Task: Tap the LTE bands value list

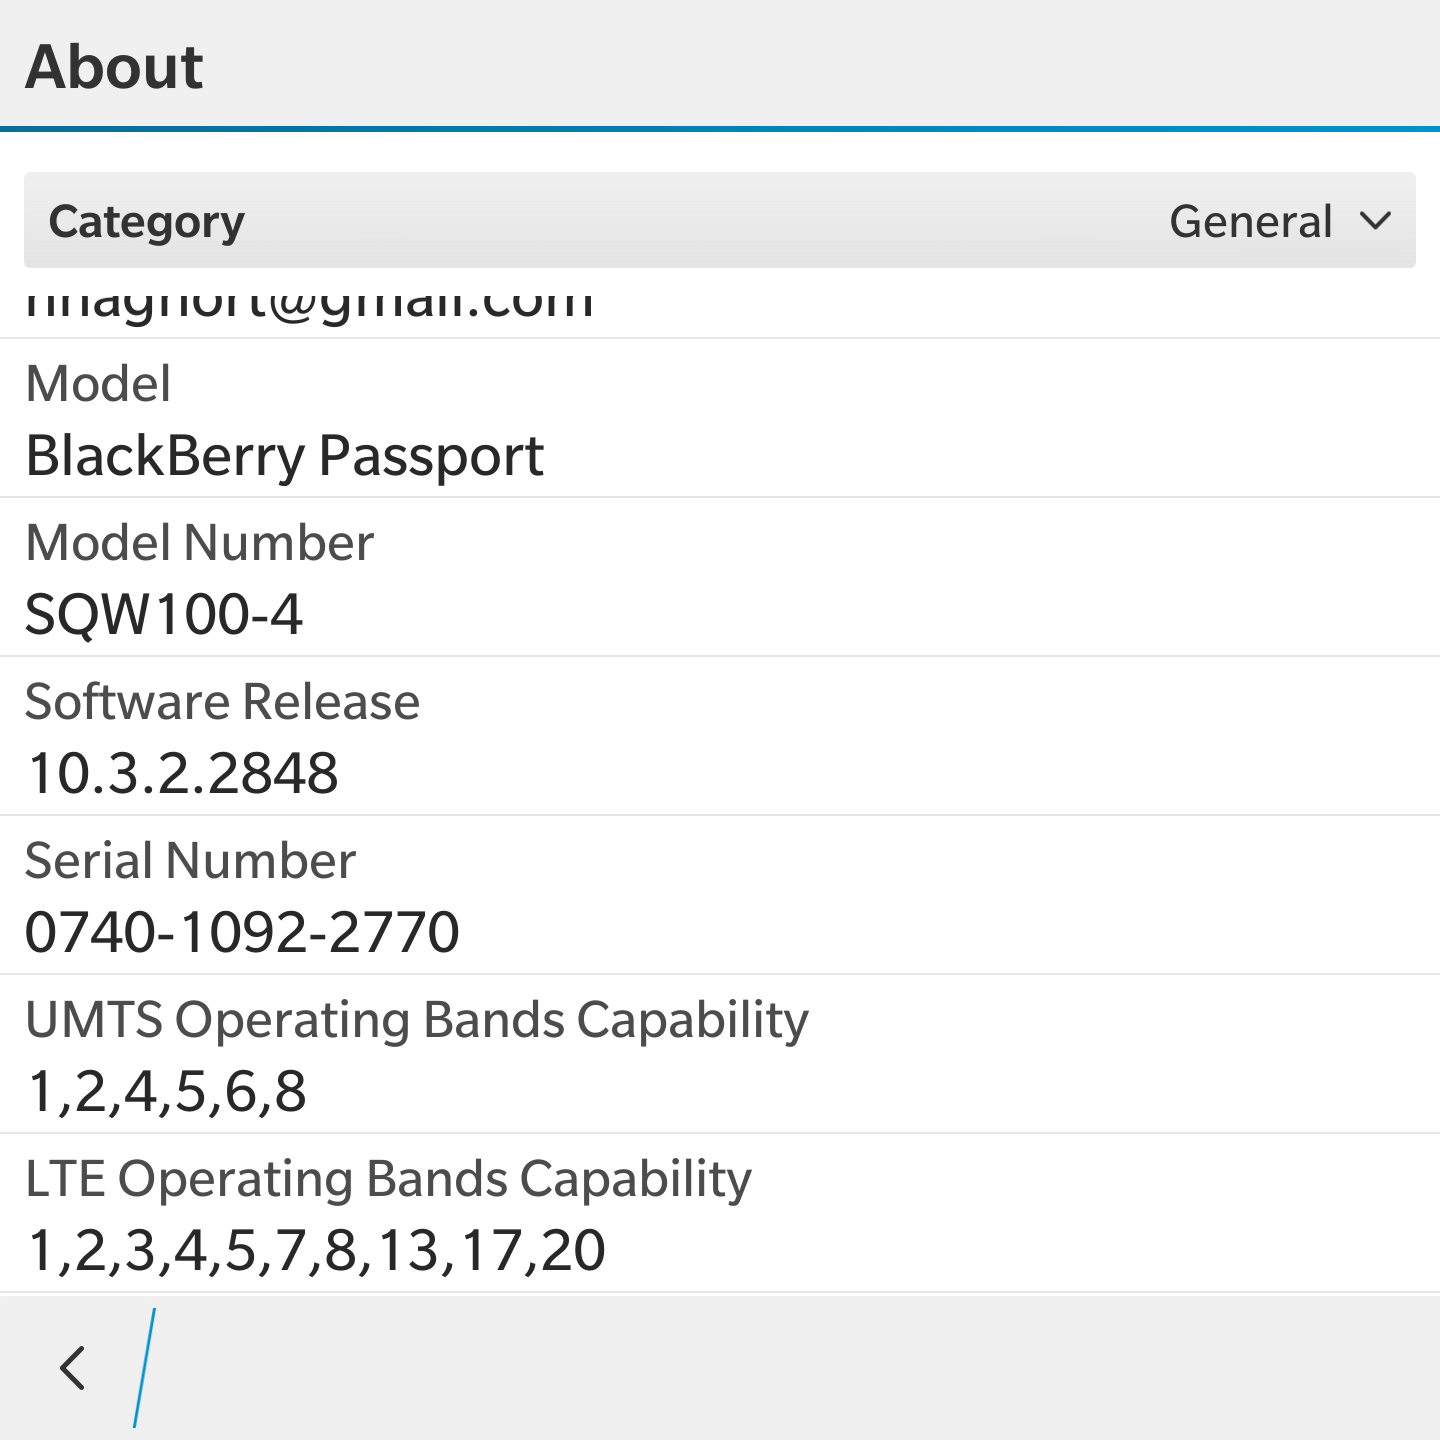Action: (x=316, y=1251)
